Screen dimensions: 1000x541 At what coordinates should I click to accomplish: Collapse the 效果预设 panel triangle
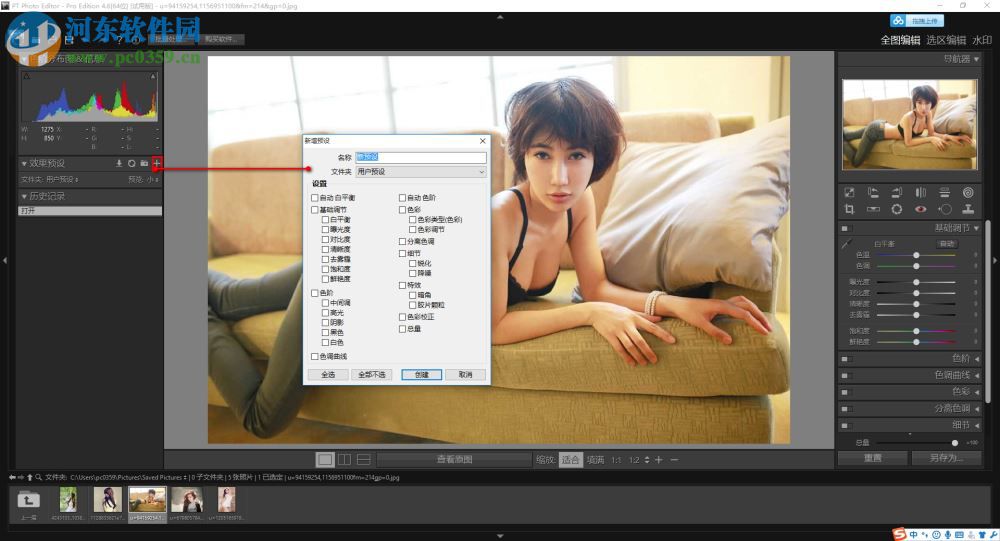[24, 163]
